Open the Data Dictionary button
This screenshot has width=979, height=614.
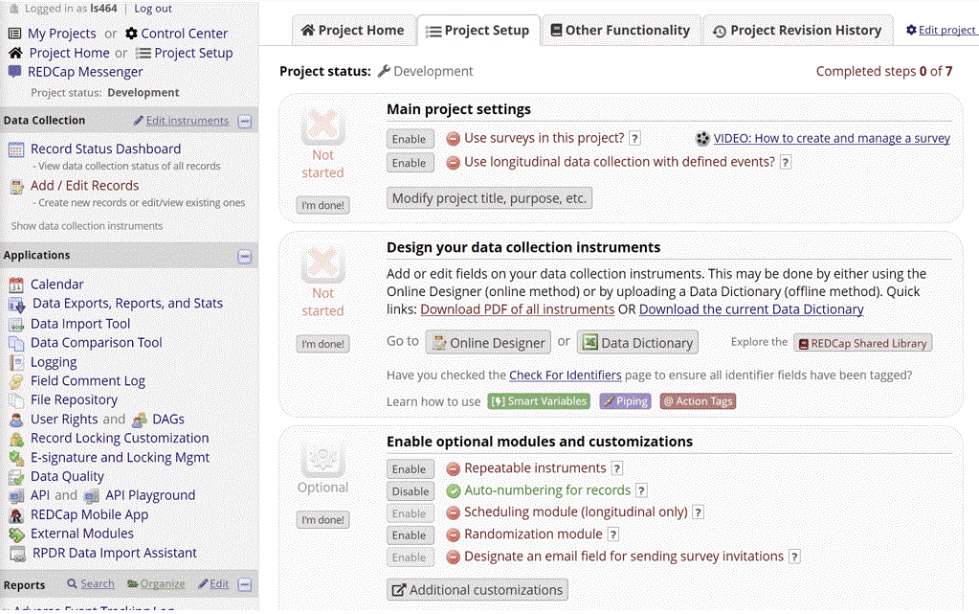click(637, 343)
